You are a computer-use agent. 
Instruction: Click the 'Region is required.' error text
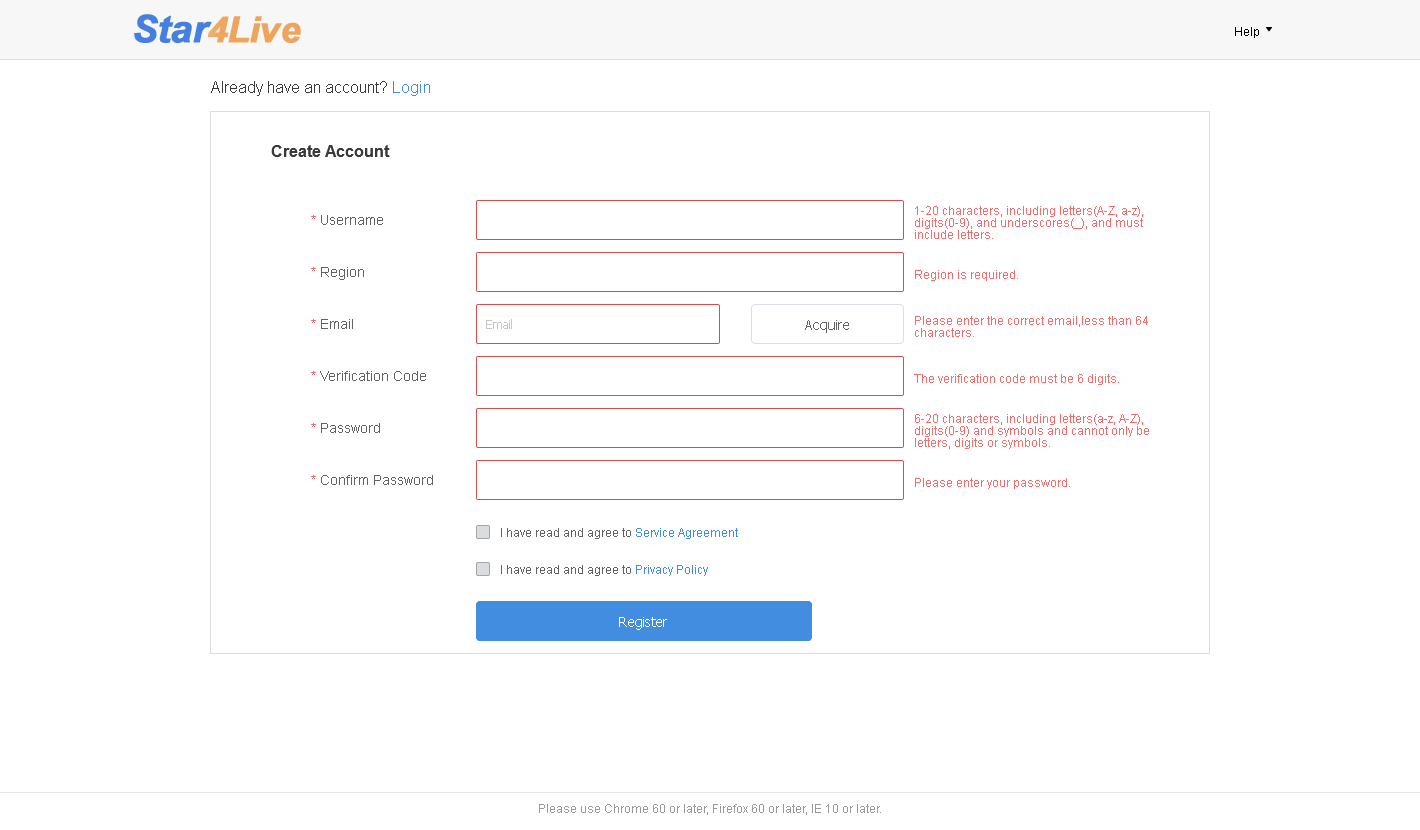click(x=966, y=275)
